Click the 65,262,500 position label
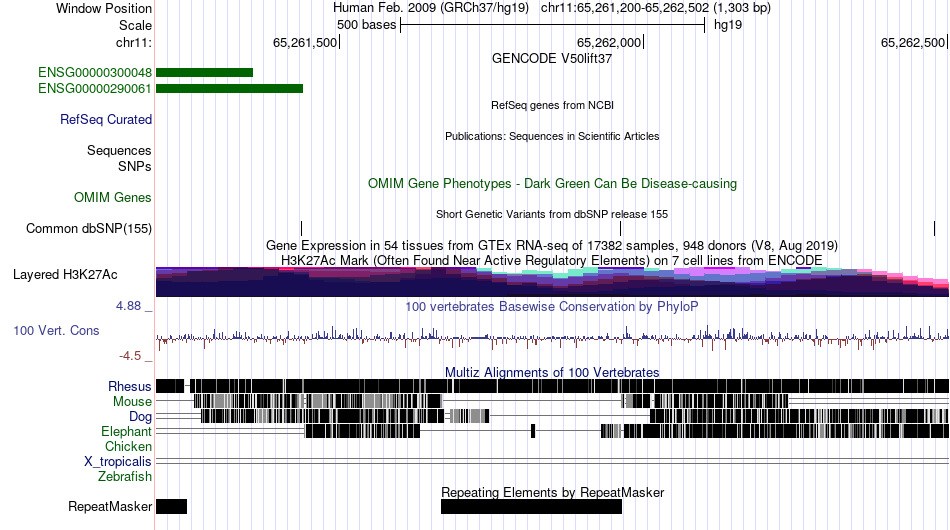The height and width of the screenshot is (530, 950). pyautogui.click(x=913, y=42)
